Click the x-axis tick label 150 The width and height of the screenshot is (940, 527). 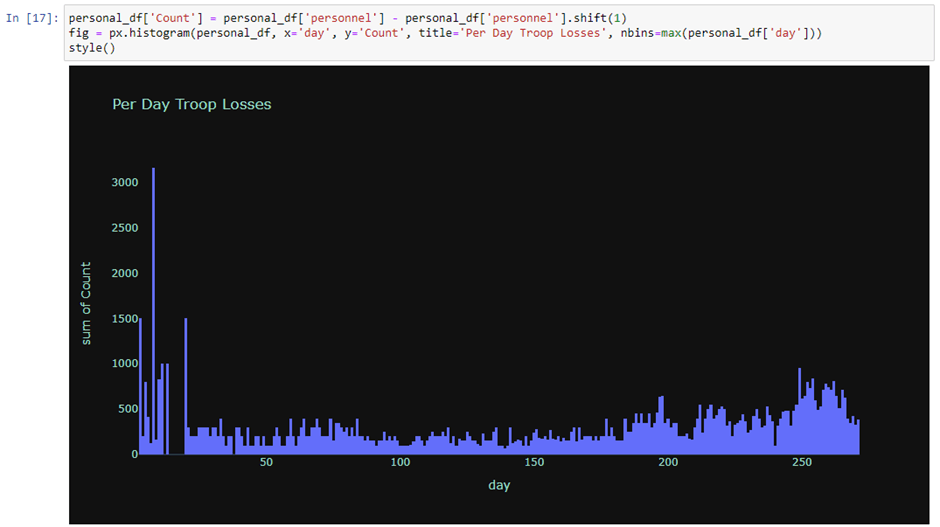(534, 462)
